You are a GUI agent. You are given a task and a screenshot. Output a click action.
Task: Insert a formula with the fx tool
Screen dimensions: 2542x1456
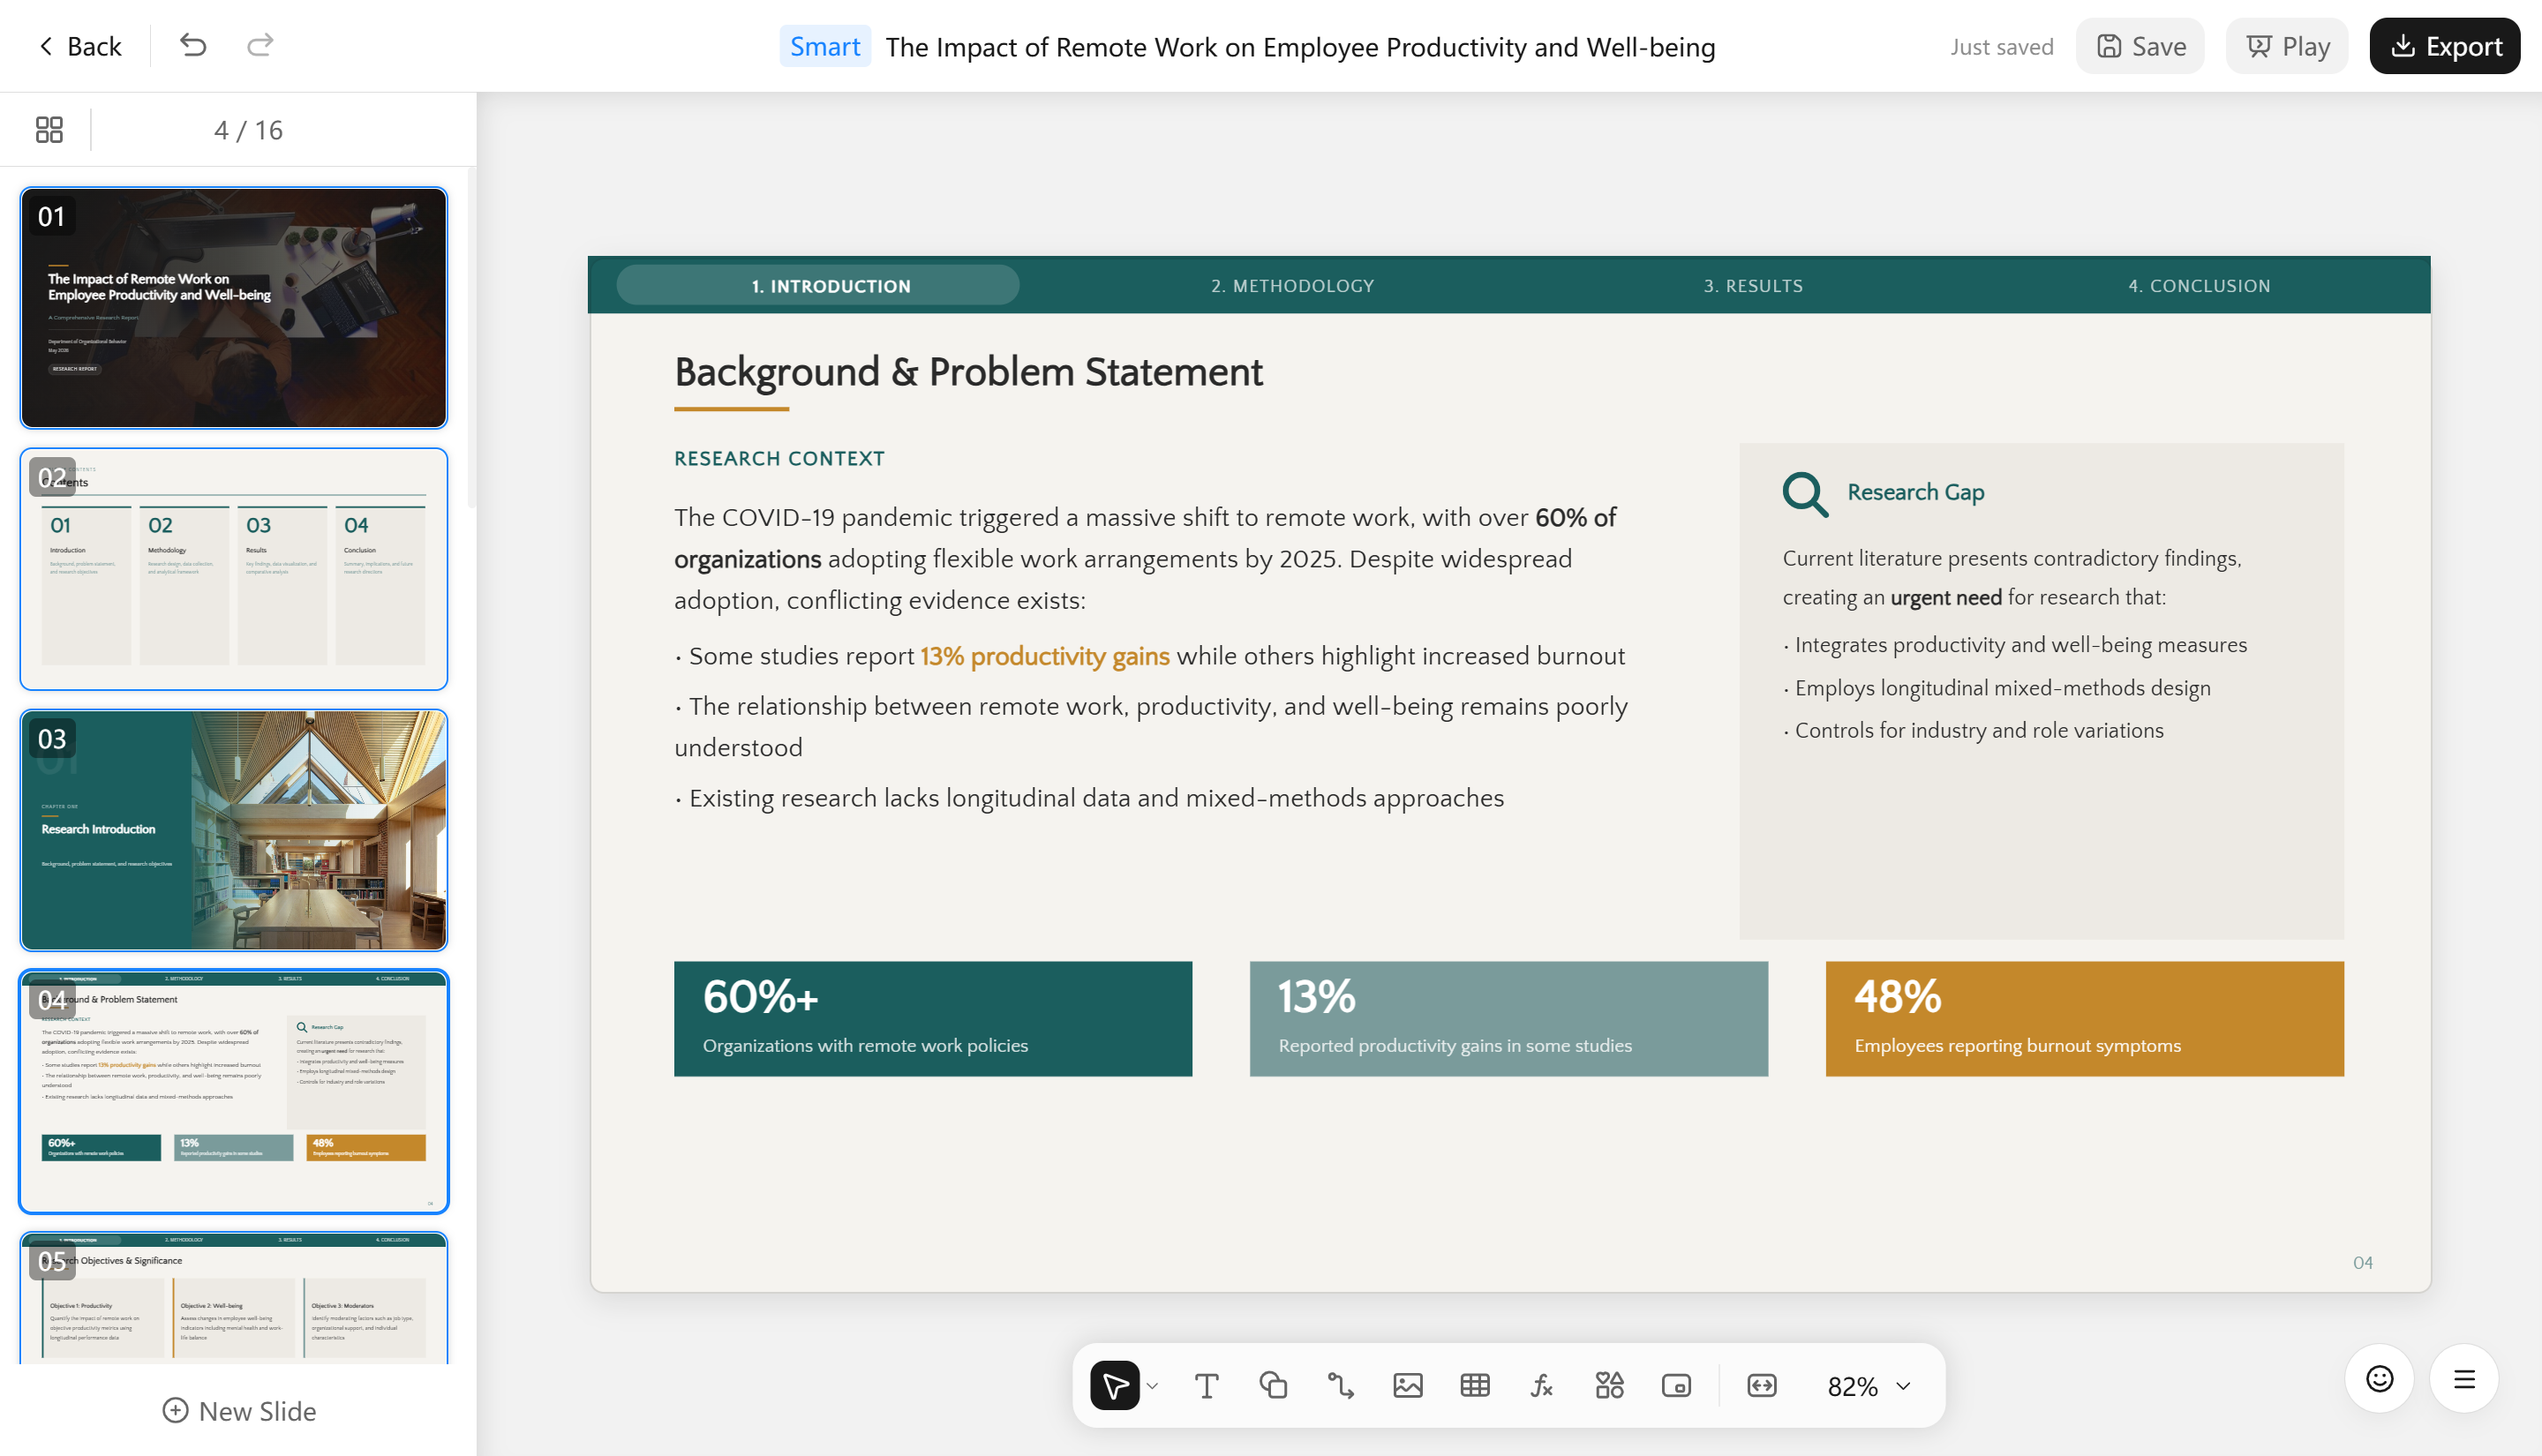1542,1386
